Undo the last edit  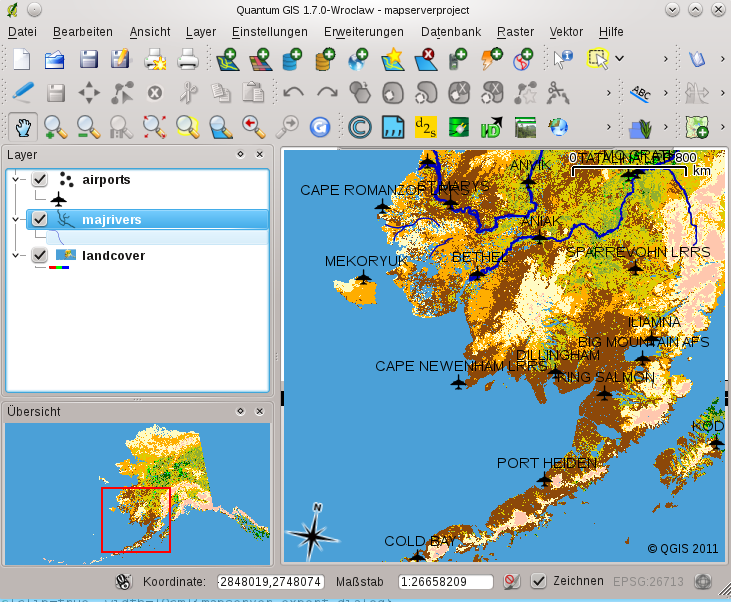click(x=293, y=92)
